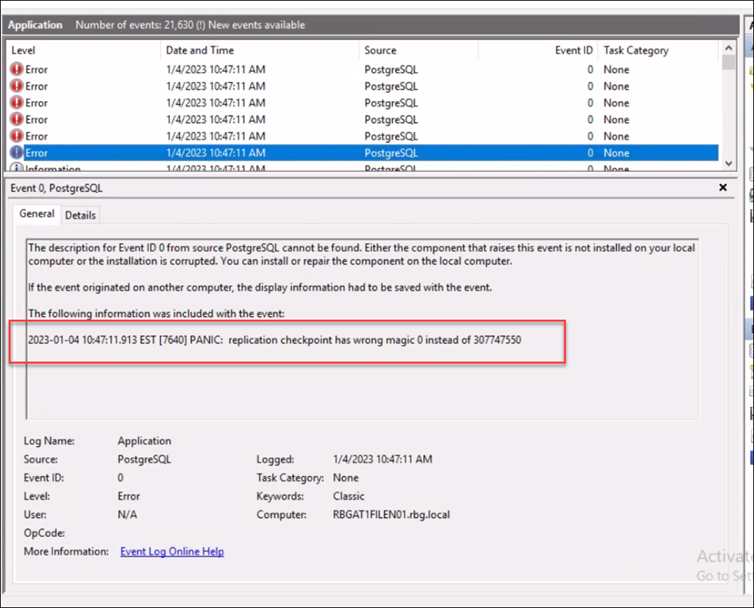Screen dimensions: 754x608
Task: Click the error icon in the fifth event row
Action: [17, 136]
